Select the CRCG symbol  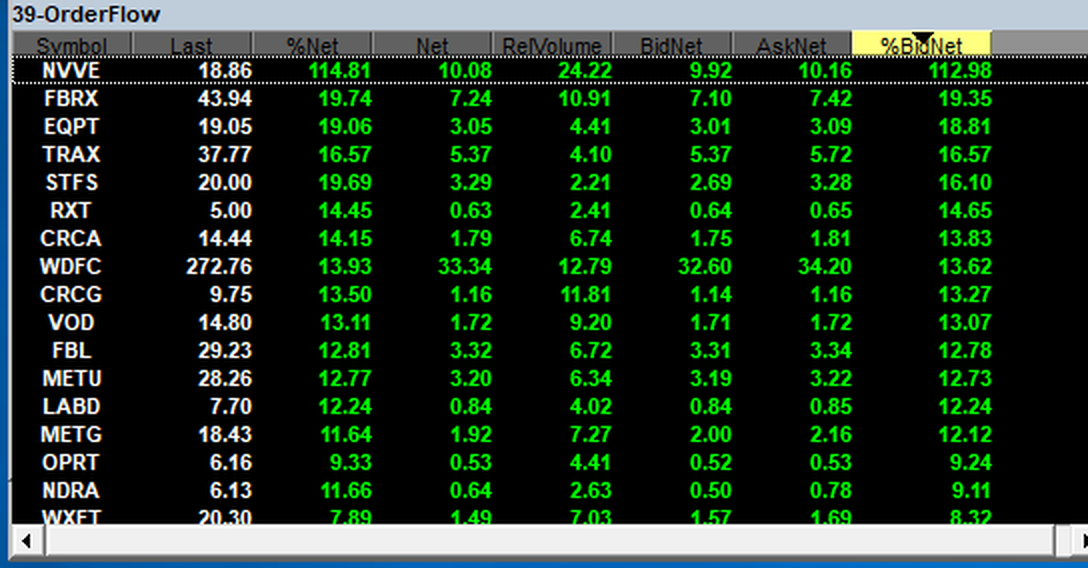tap(71, 295)
